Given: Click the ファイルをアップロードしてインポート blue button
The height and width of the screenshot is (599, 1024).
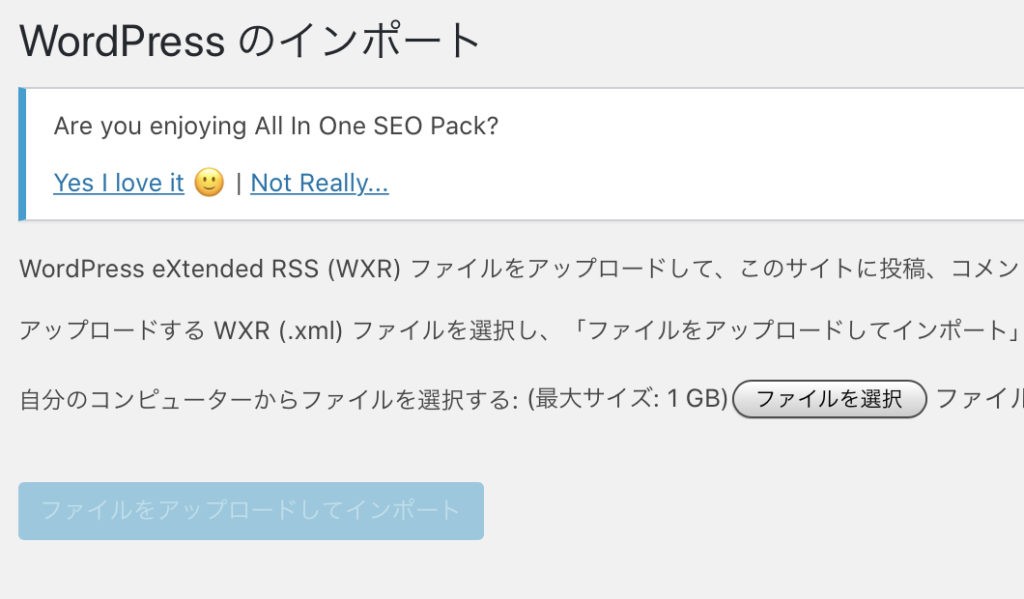Looking at the screenshot, I should point(251,511).
